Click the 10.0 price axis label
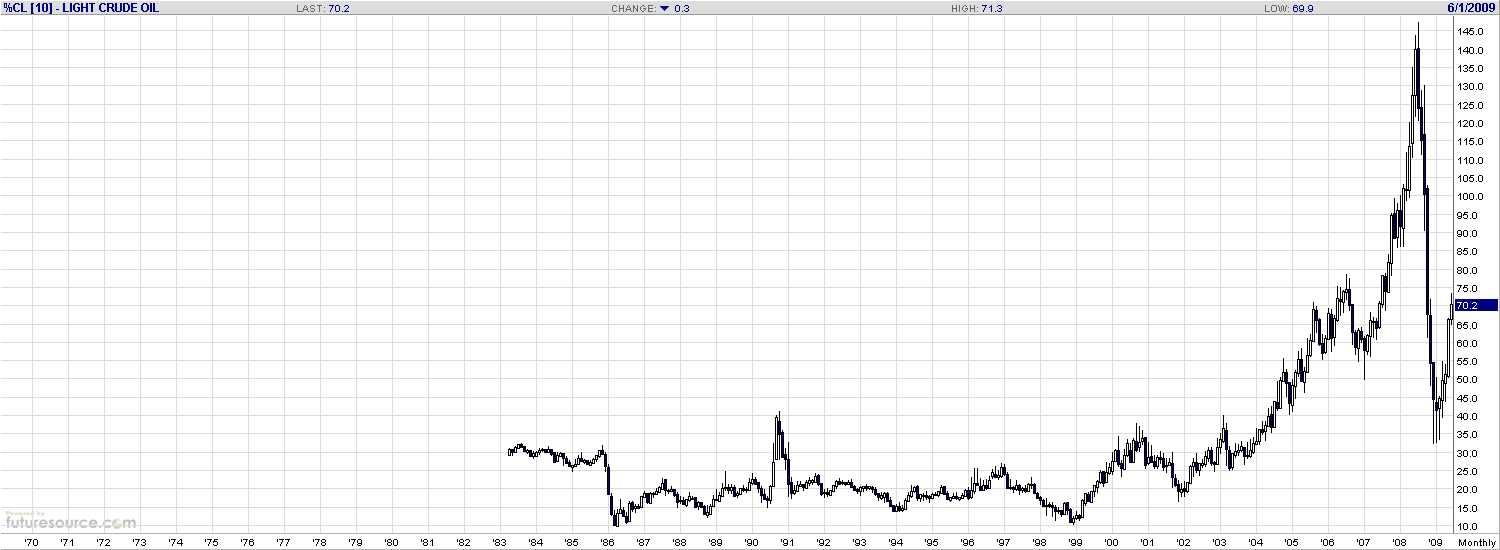Image resolution: width=1500 pixels, height=550 pixels. click(1467, 527)
